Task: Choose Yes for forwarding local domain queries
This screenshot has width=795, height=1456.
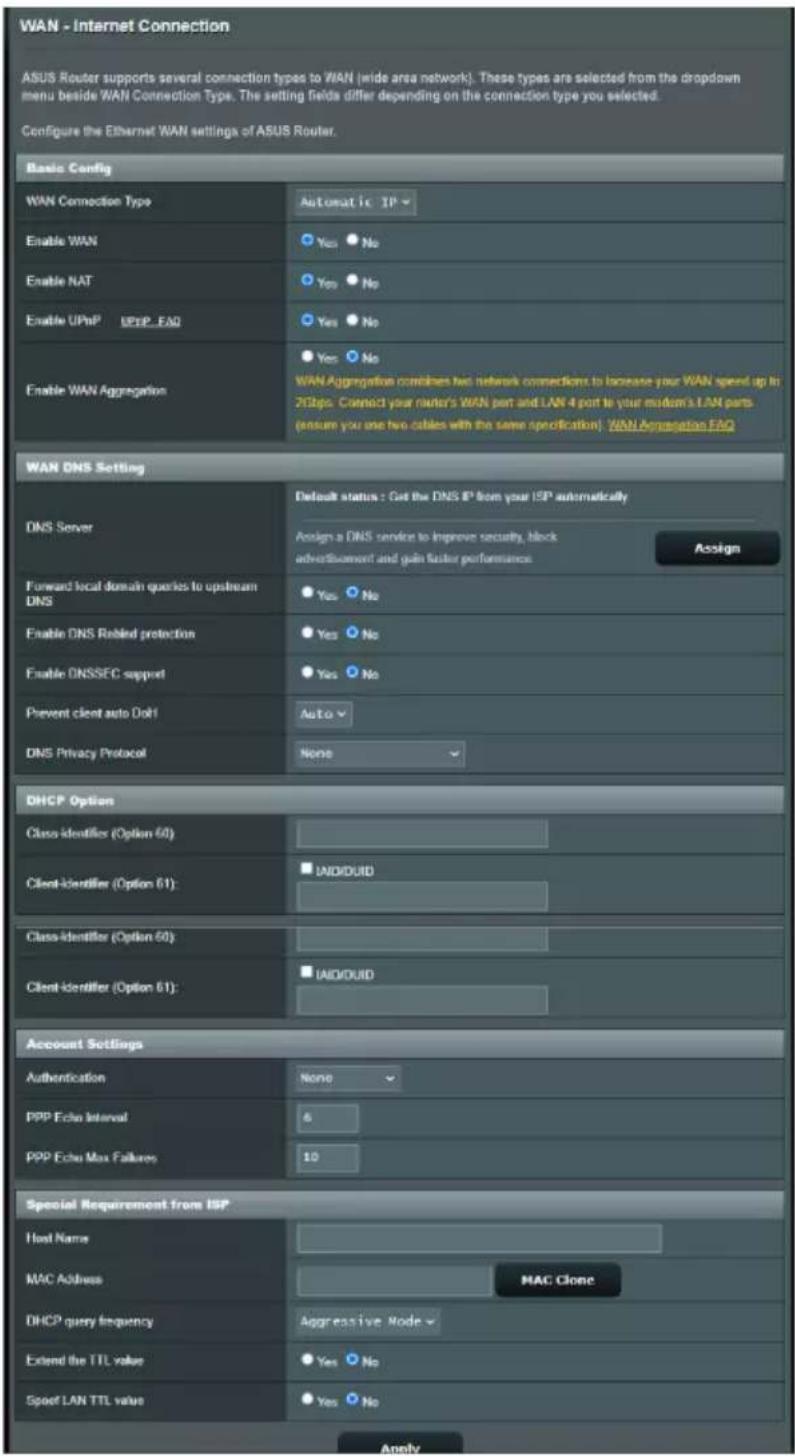Action: pos(308,594)
